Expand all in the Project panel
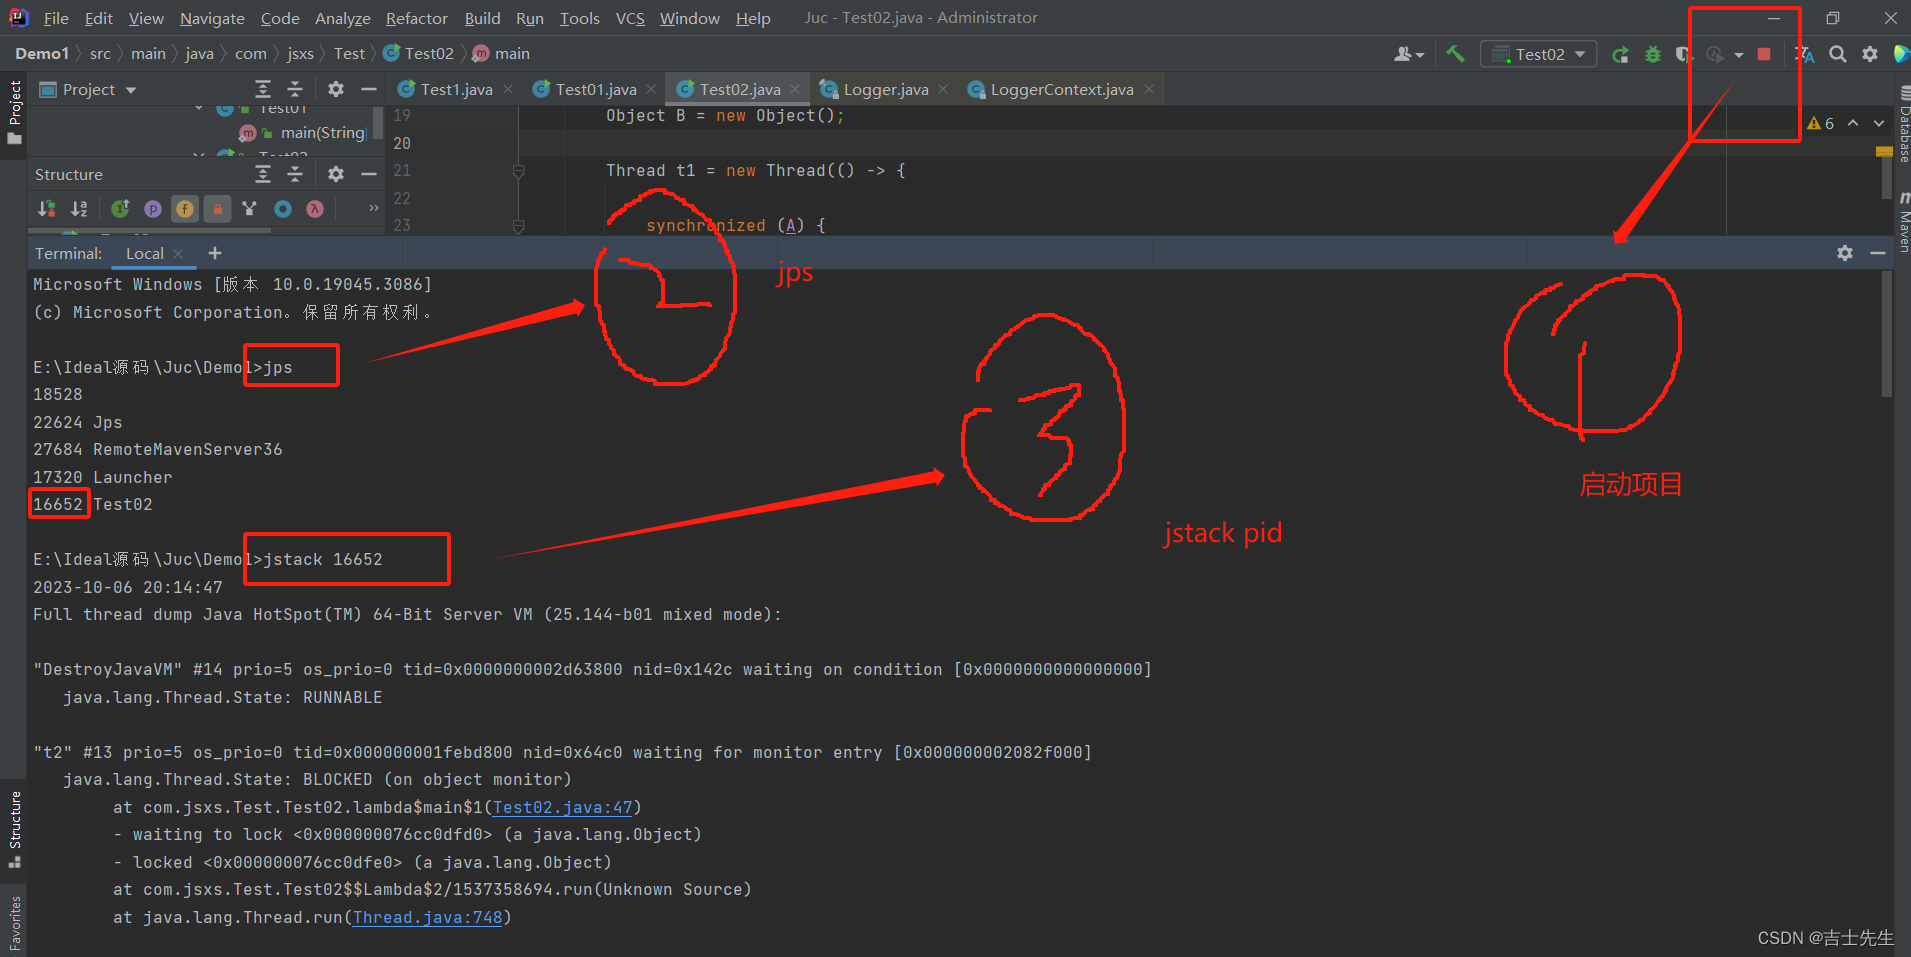The width and height of the screenshot is (1911, 957). [x=263, y=89]
